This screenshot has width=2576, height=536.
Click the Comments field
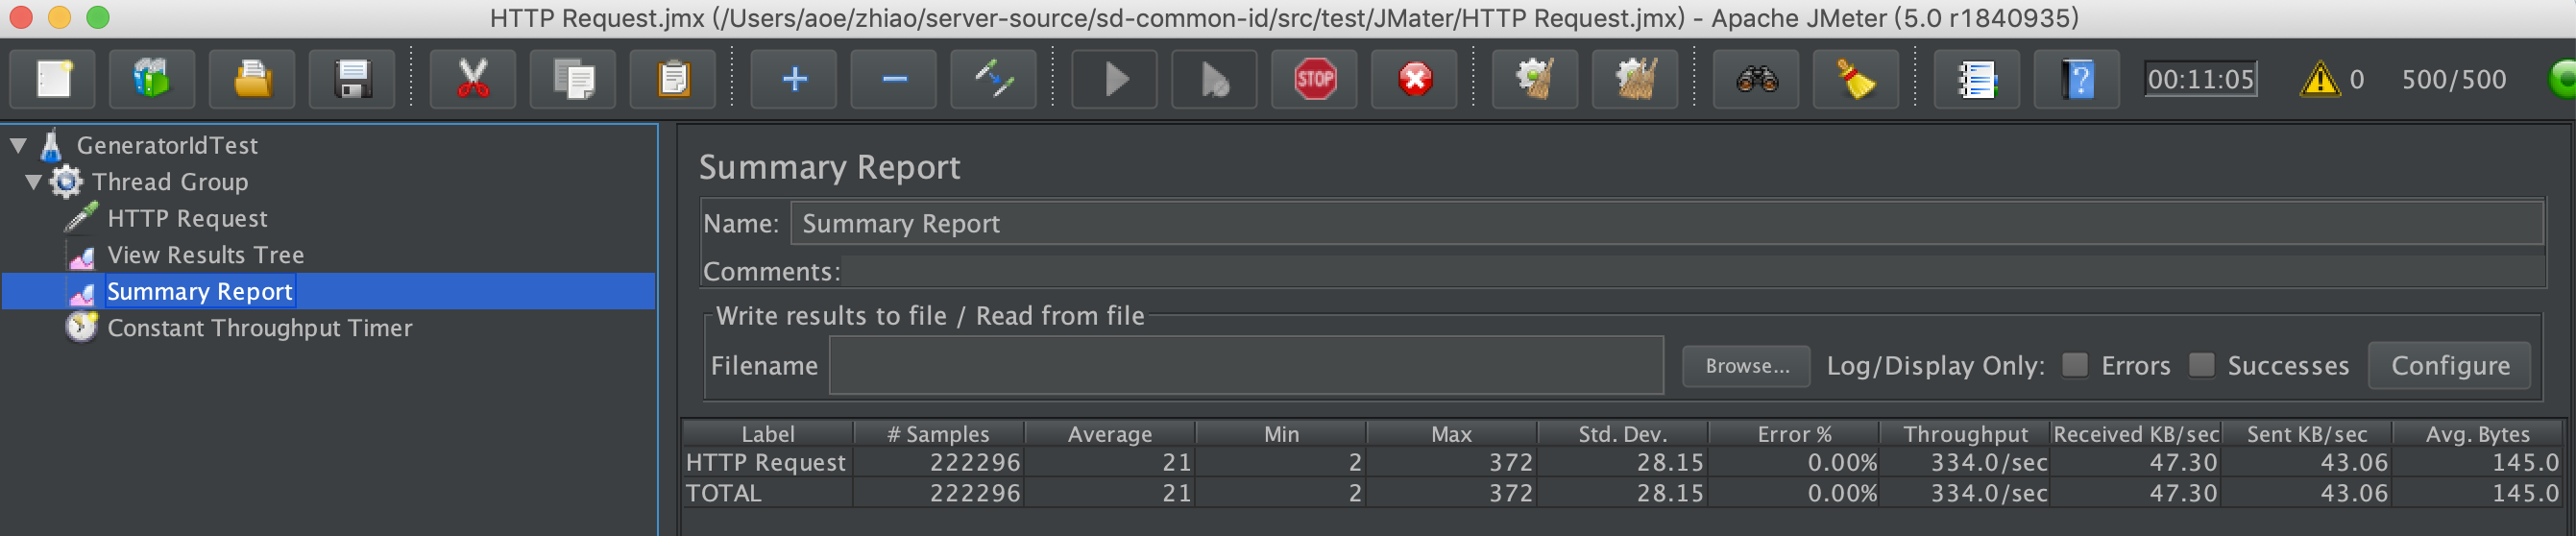click(x=1692, y=271)
